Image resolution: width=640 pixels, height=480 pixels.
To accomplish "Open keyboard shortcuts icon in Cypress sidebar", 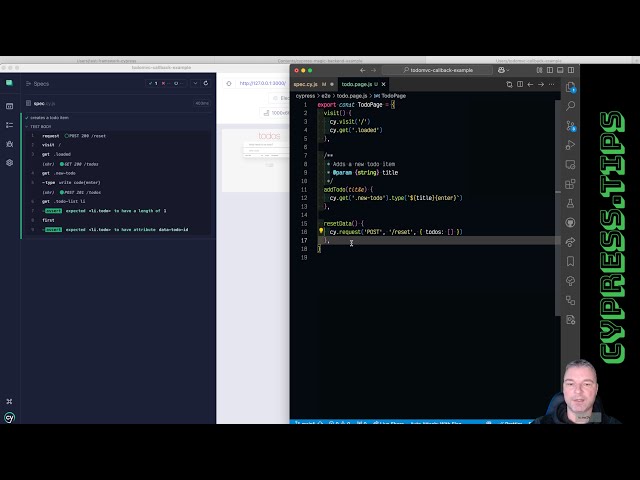I will [9, 401].
